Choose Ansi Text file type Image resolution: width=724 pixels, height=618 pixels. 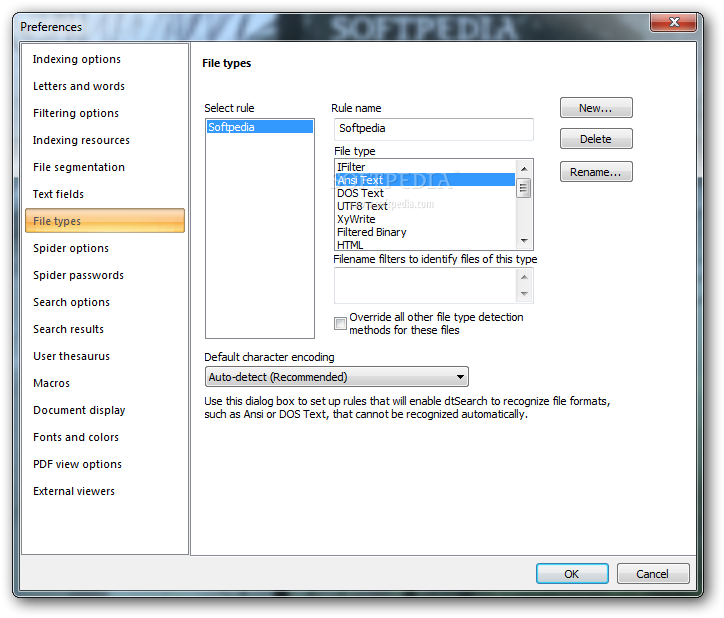click(x=425, y=180)
